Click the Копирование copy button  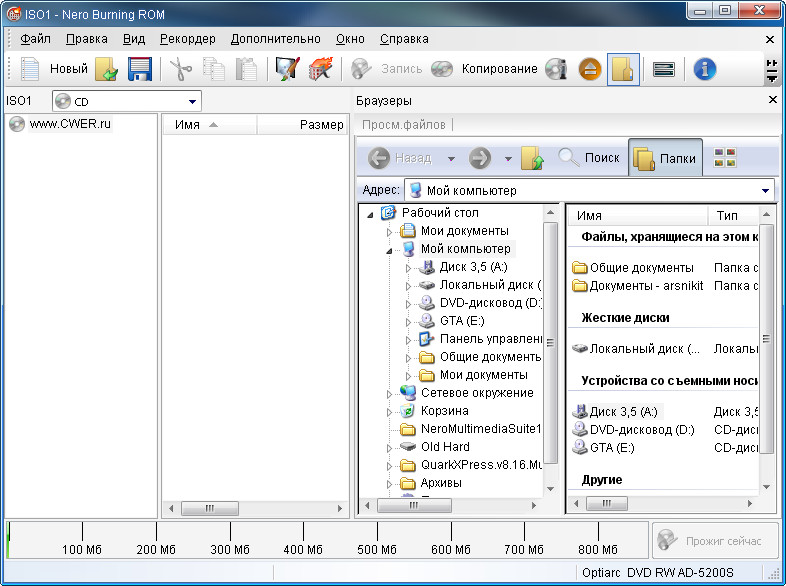[x=498, y=69]
